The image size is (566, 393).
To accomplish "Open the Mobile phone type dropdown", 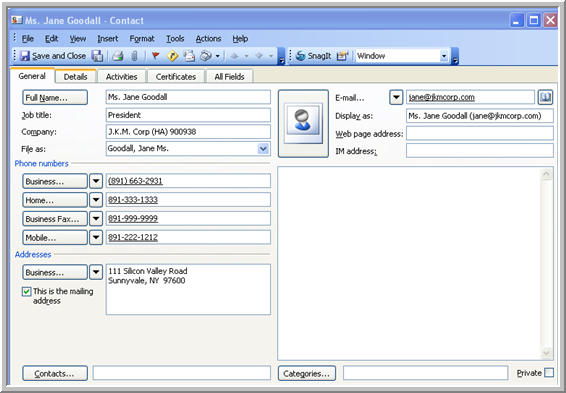I will coord(96,237).
